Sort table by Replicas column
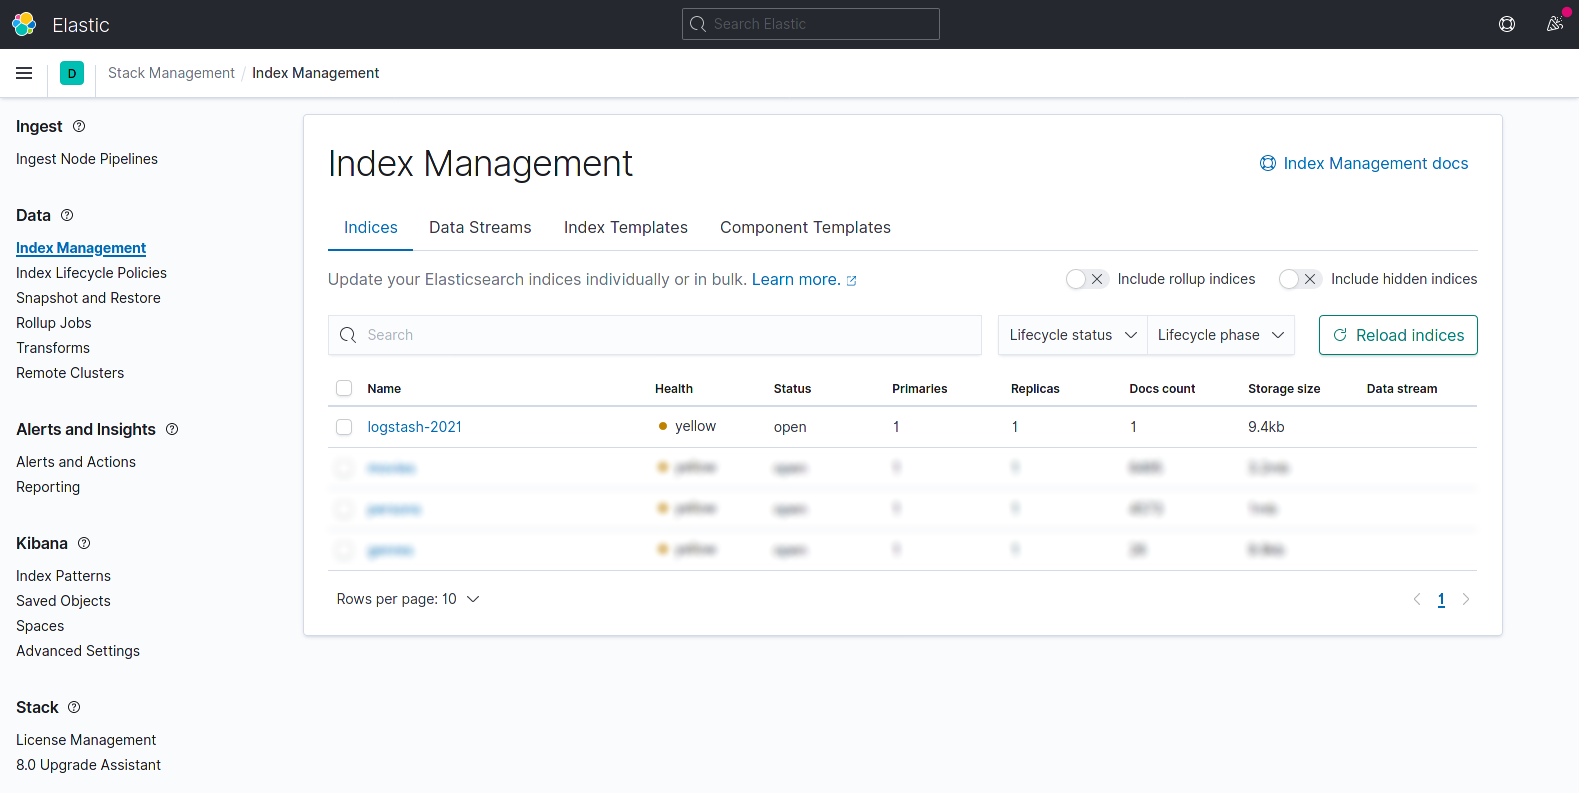 coord(1035,389)
